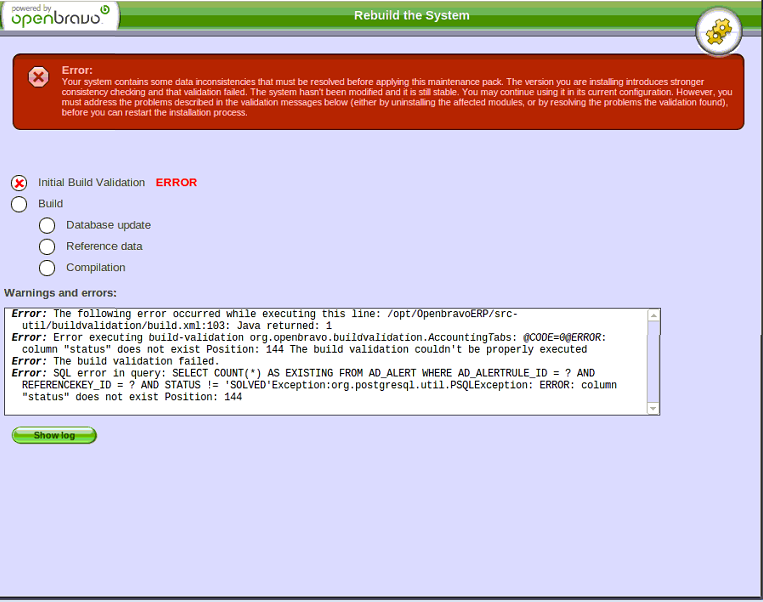Click the Reference data status circle
Screen dimensions: 763x602
pos(47,246)
